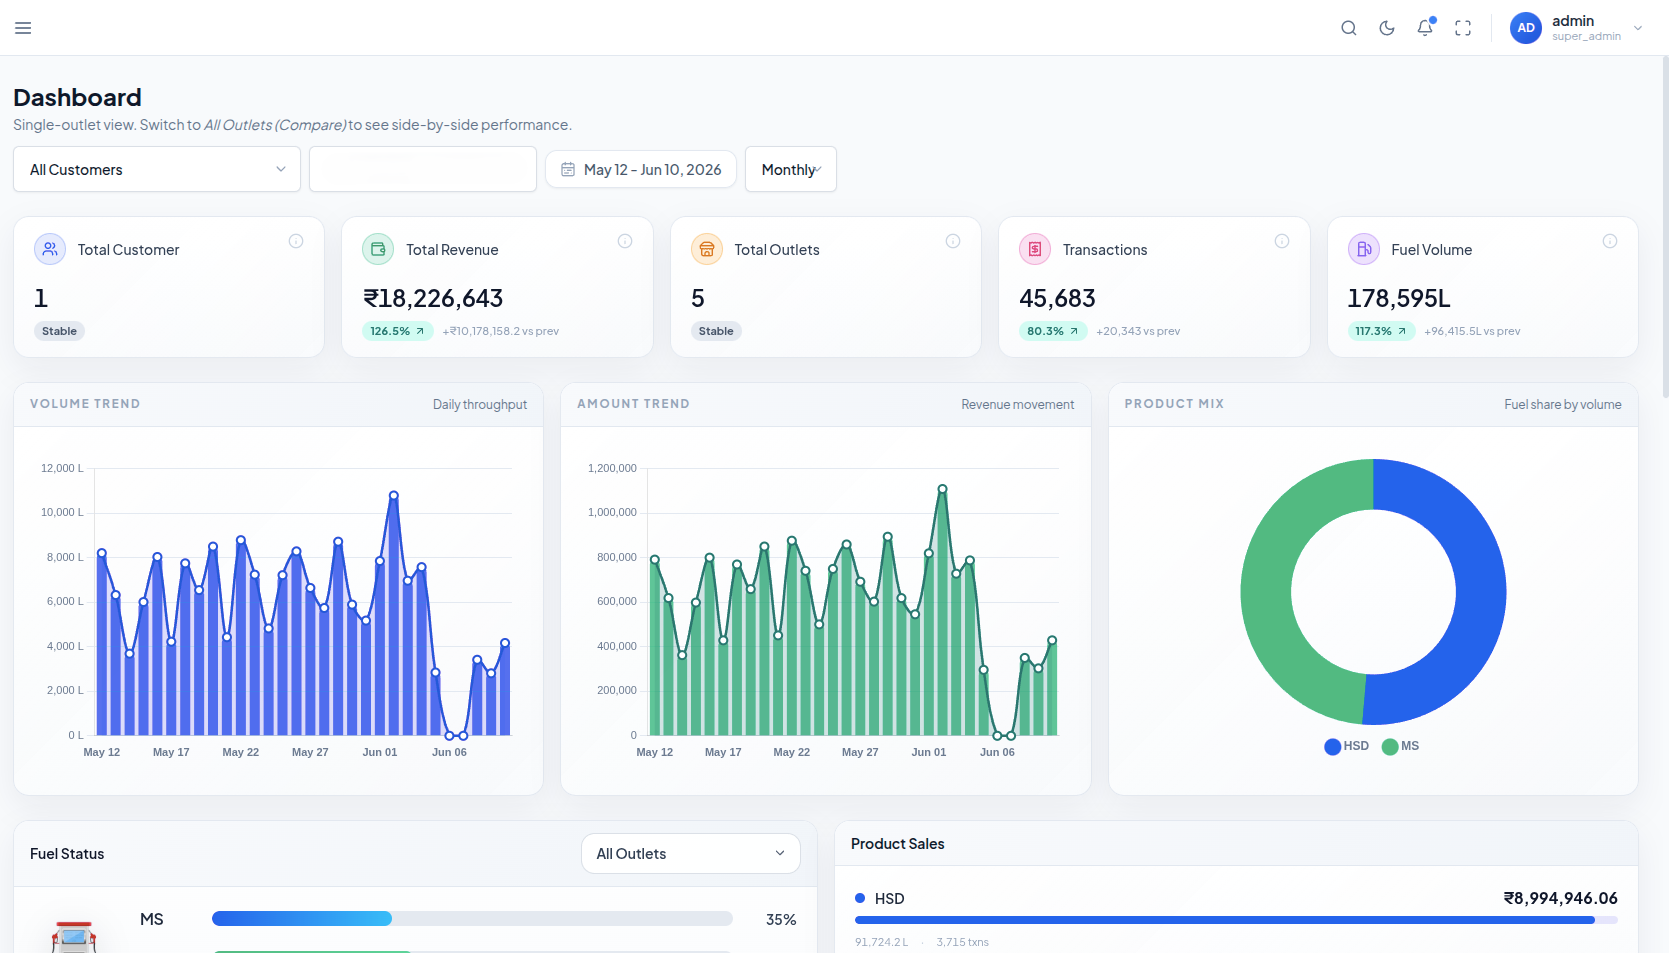Toggle dark mode moon icon

1387,28
